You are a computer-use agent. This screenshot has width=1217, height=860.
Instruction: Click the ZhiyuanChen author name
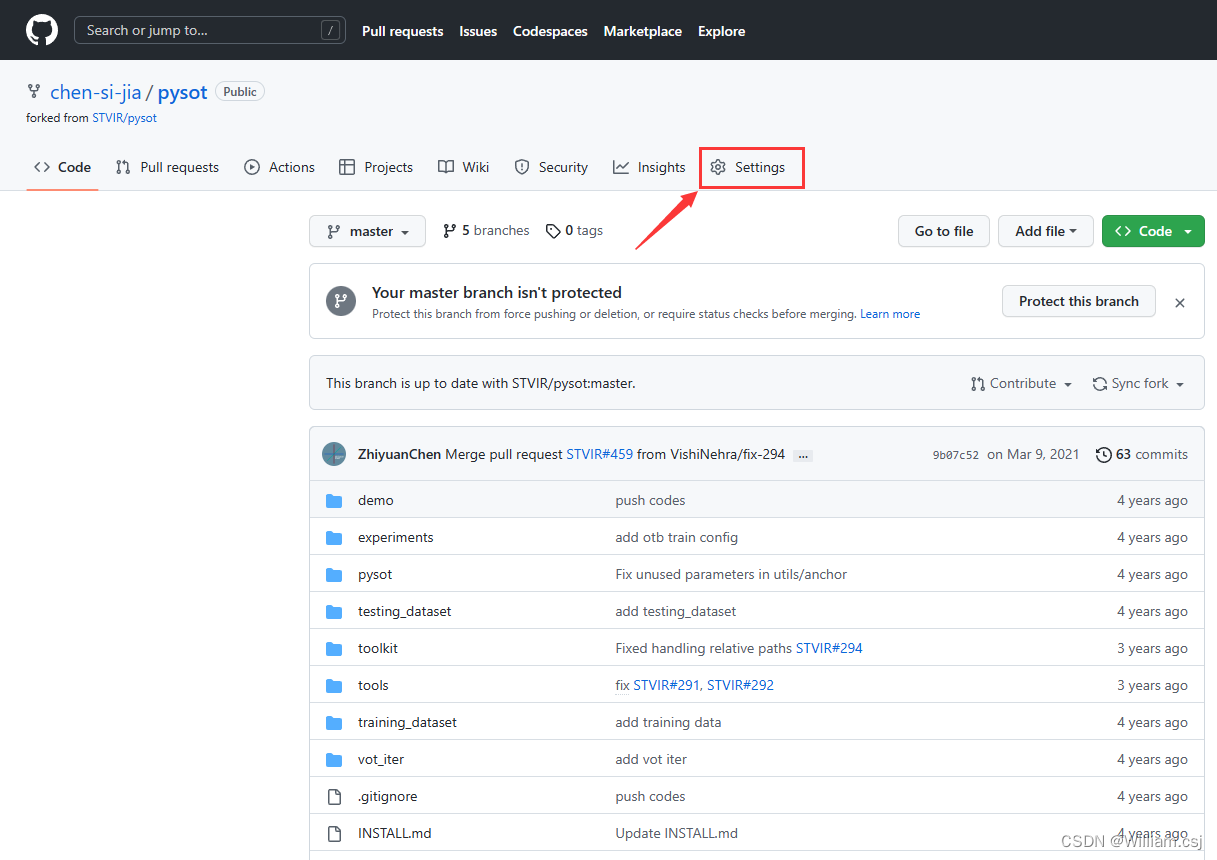point(399,454)
